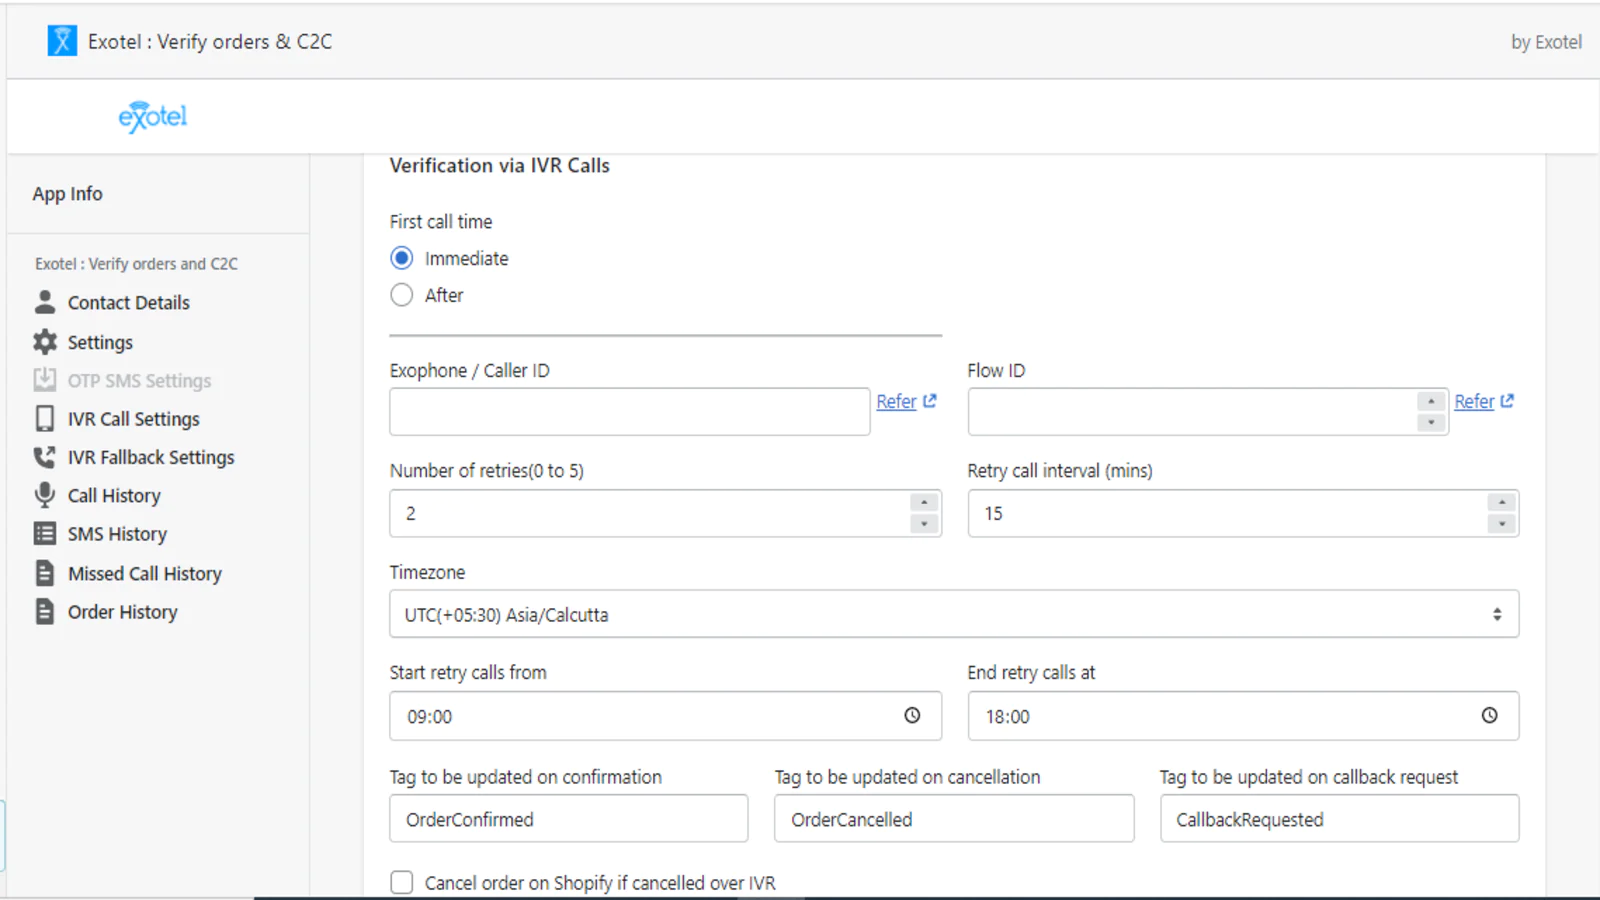The image size is (1600, 900).
Task: Click the Order History document icon
Action: tap(45, 611)
